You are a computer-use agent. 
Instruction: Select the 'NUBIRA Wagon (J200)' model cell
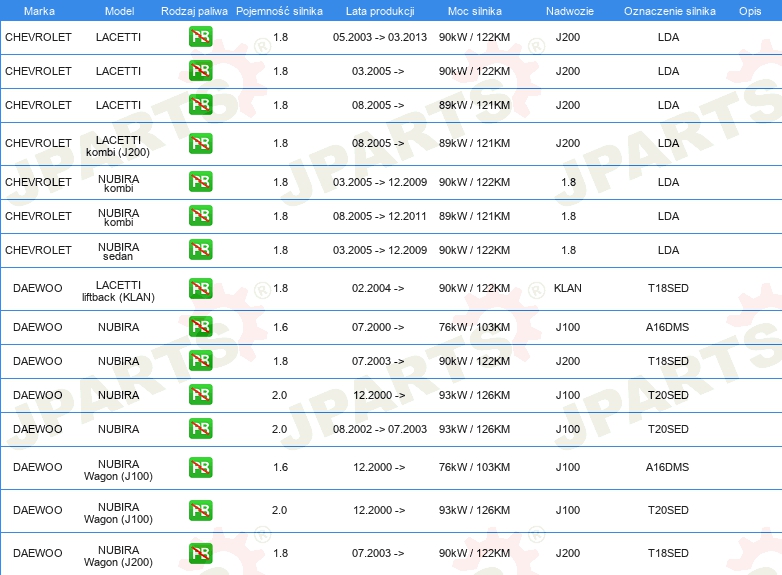coord(118,556)
